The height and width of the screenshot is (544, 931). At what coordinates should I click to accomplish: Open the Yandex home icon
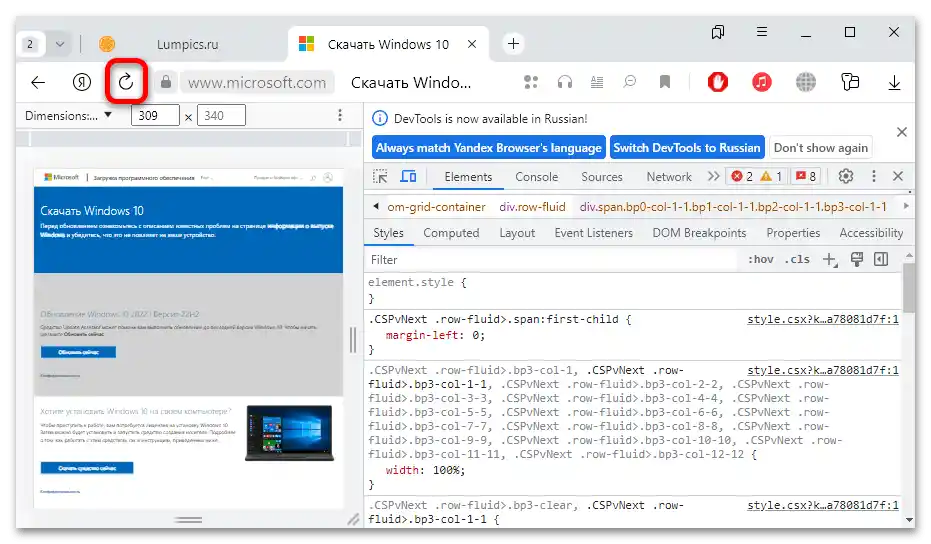coord(82,82)
